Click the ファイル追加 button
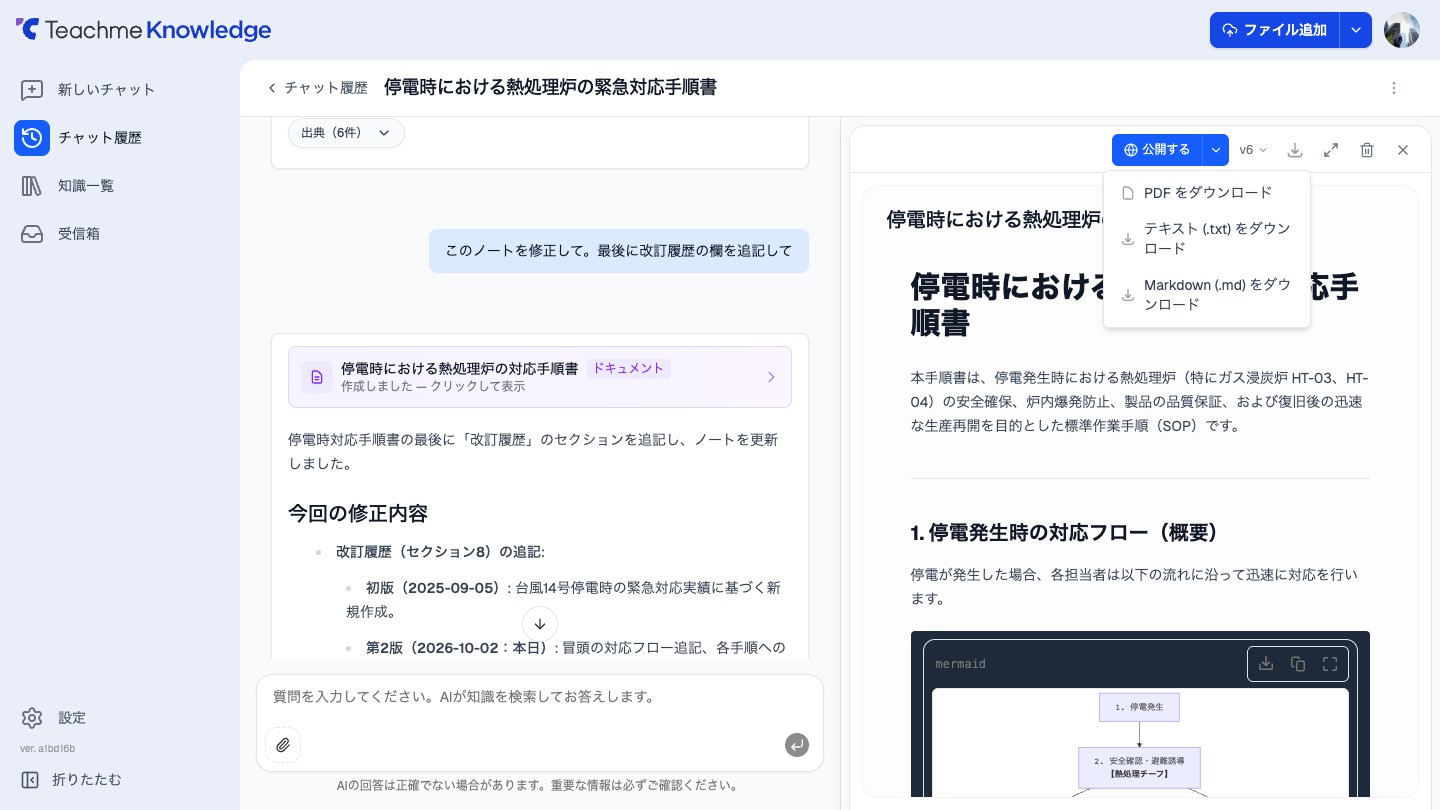 click(1274, 30)
